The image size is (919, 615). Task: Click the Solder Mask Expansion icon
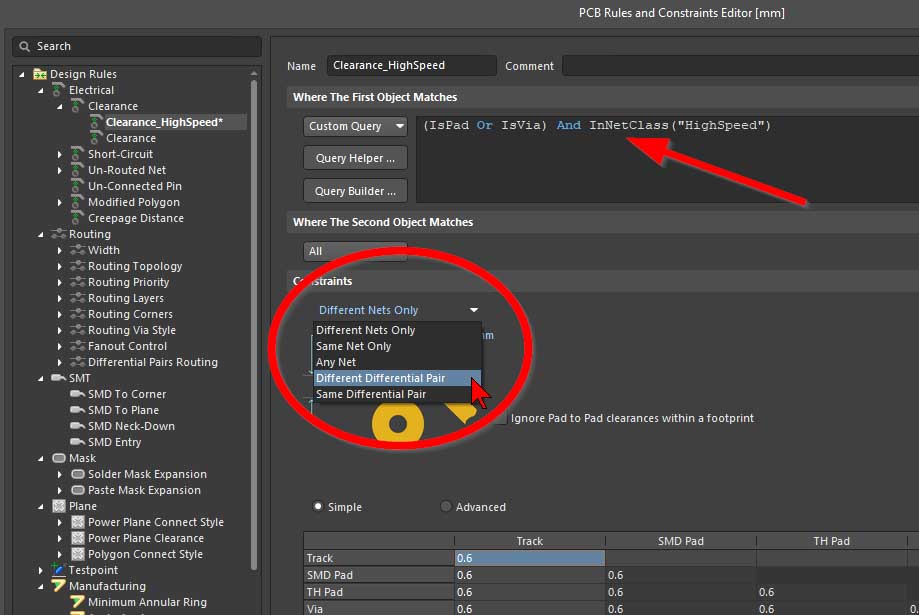coord(78,474)
